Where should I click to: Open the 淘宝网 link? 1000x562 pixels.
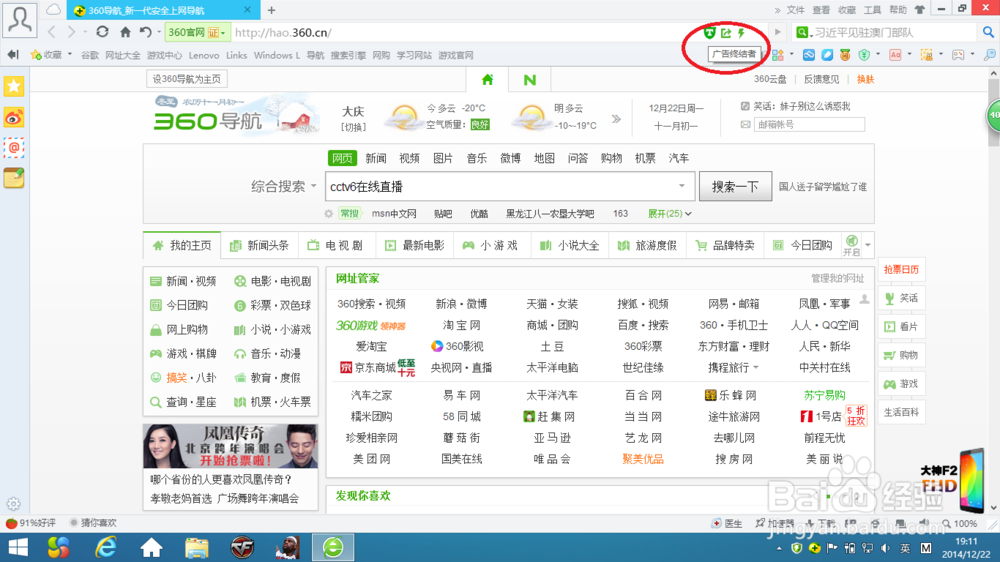462,325
